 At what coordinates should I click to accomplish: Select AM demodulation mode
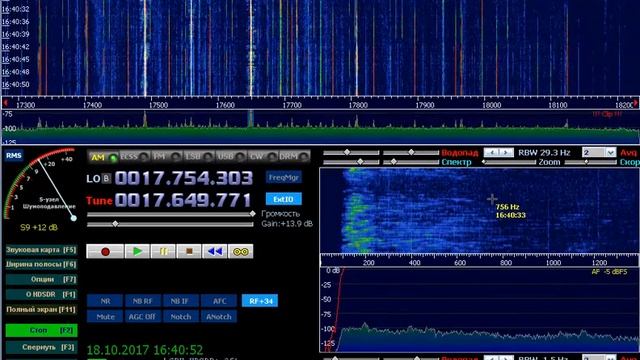pyautogui.click(x=103, y=157)
